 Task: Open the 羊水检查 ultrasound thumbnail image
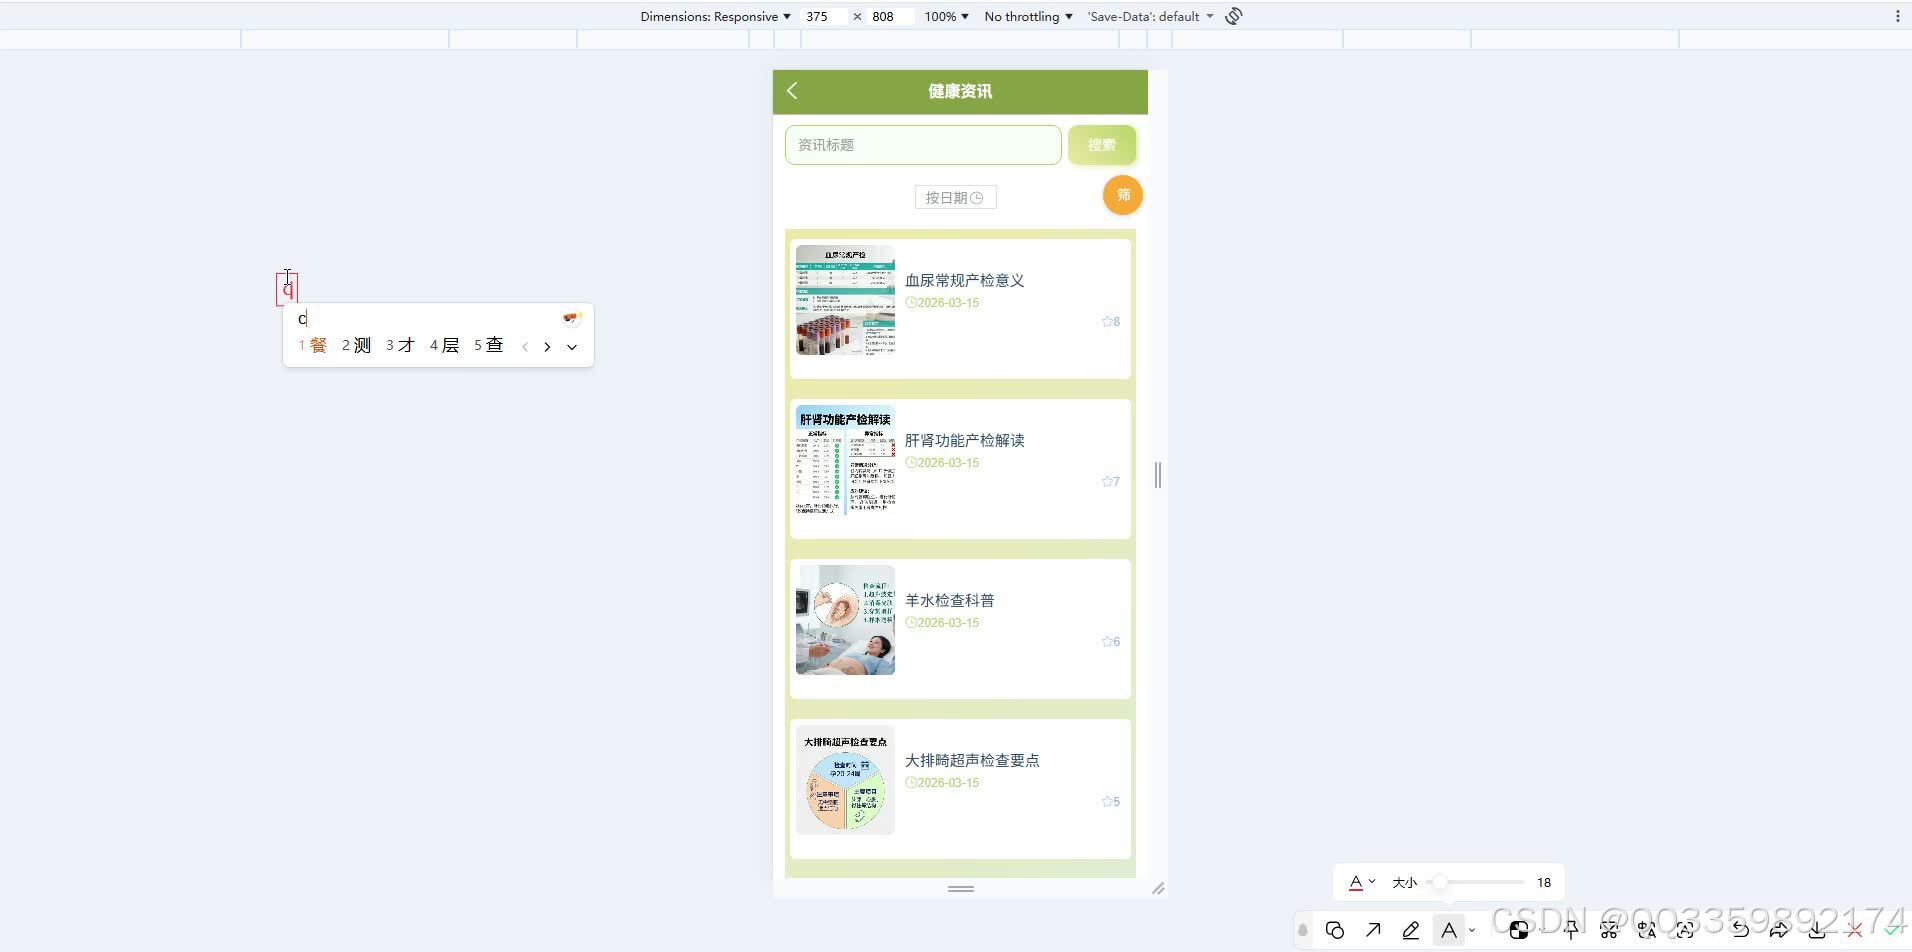pyautogui.click(x=845, y=620)
